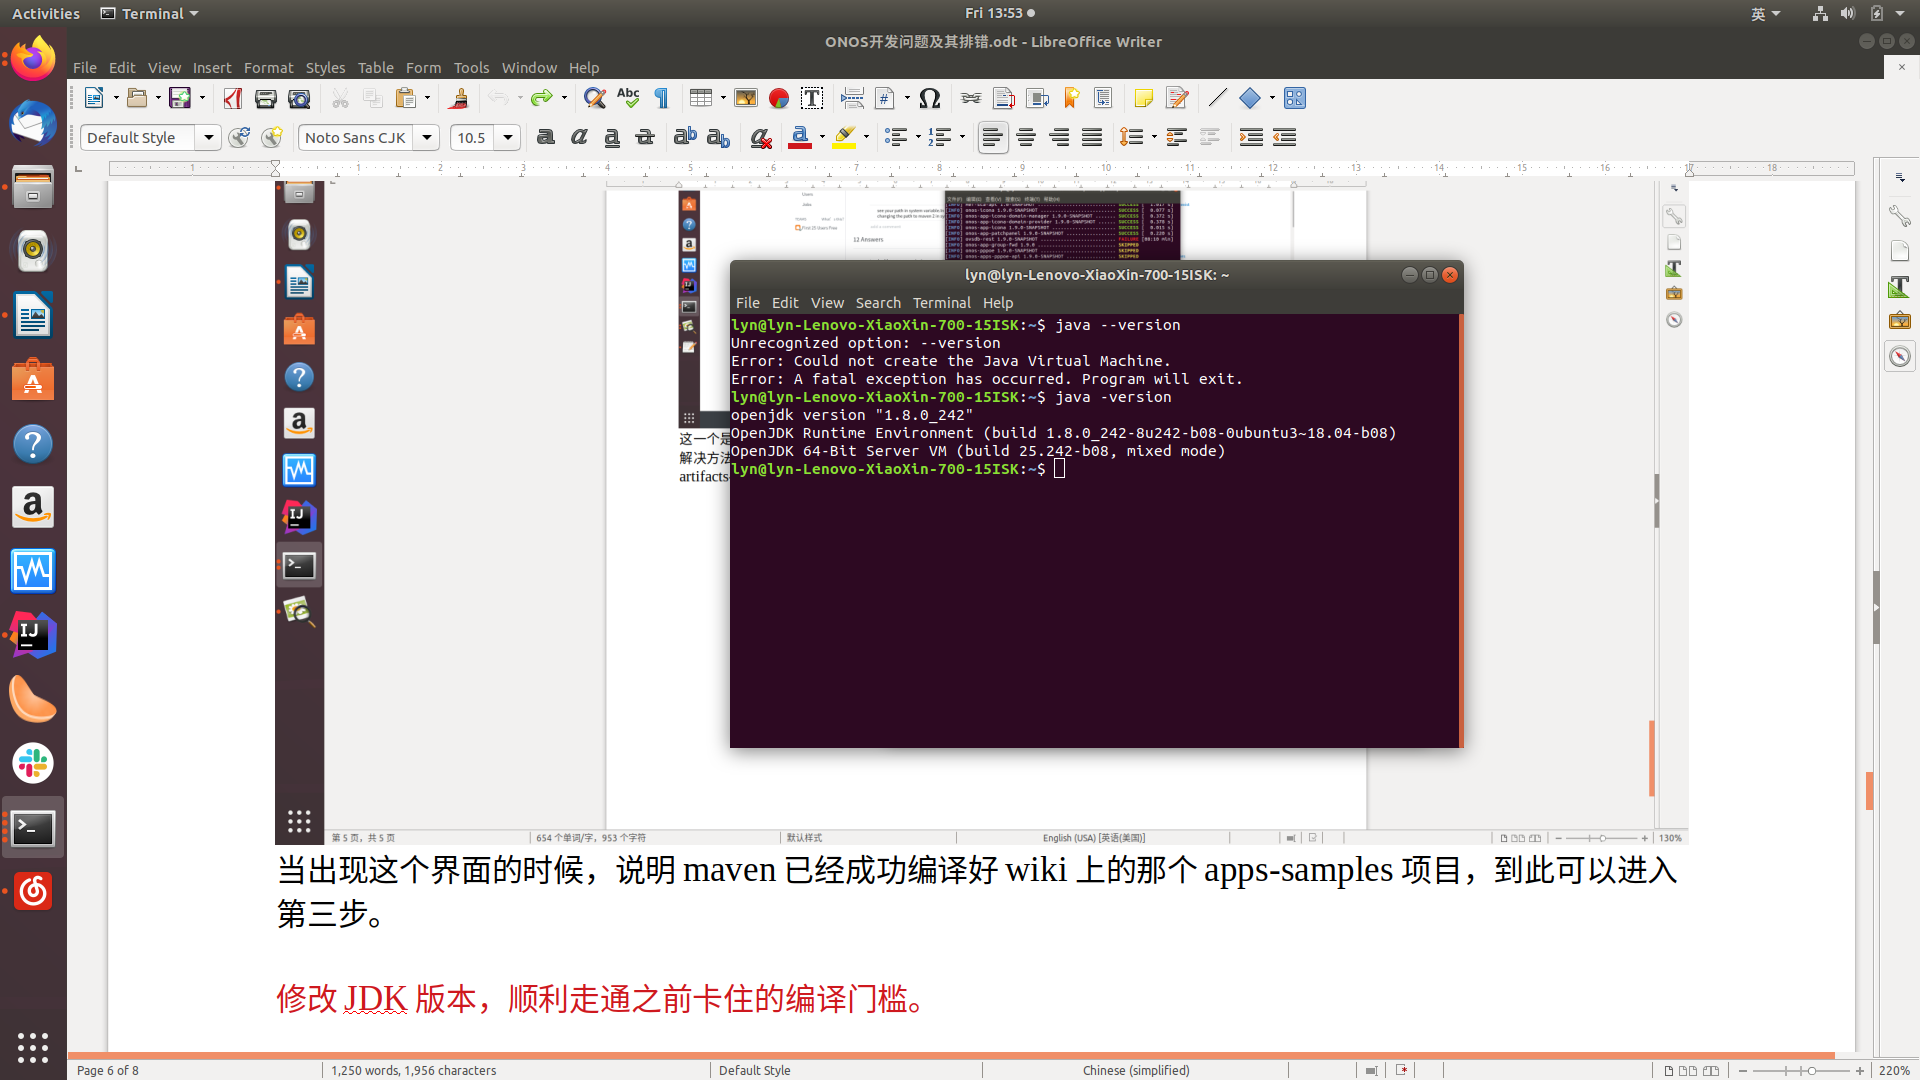
Task: Click Chinese (simplified) language in status bar
Action: (x=1135, y=1070)
